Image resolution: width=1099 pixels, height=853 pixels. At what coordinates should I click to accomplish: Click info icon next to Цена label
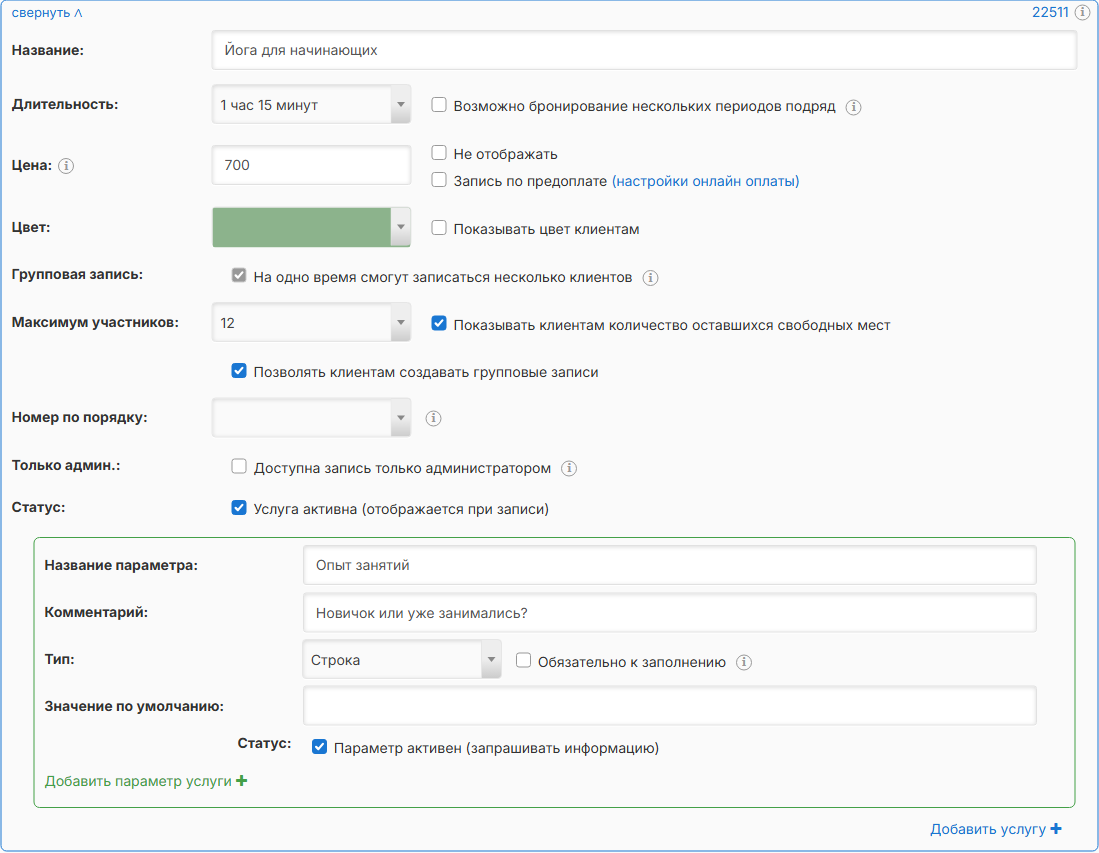pos(66,166)
